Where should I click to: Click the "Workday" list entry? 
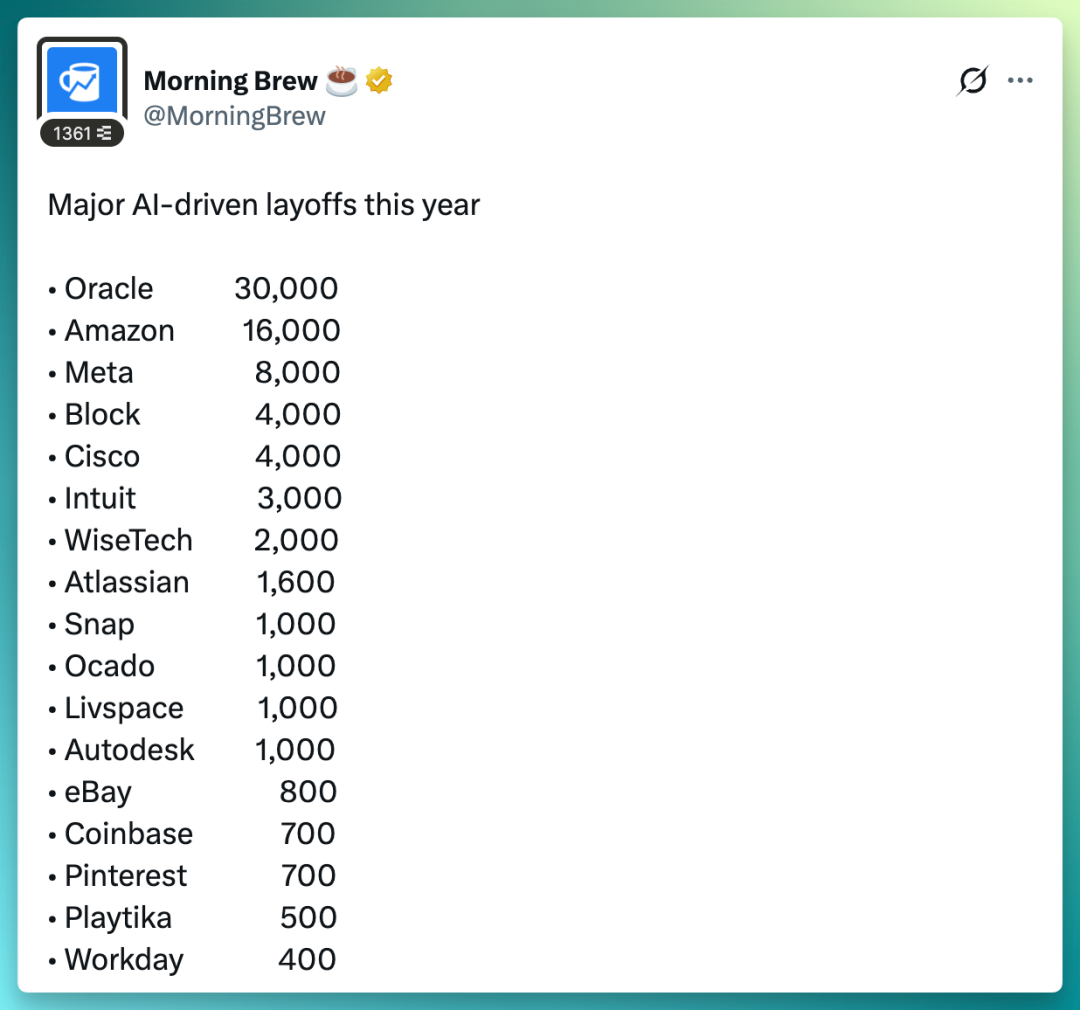[x=125, y=960]
